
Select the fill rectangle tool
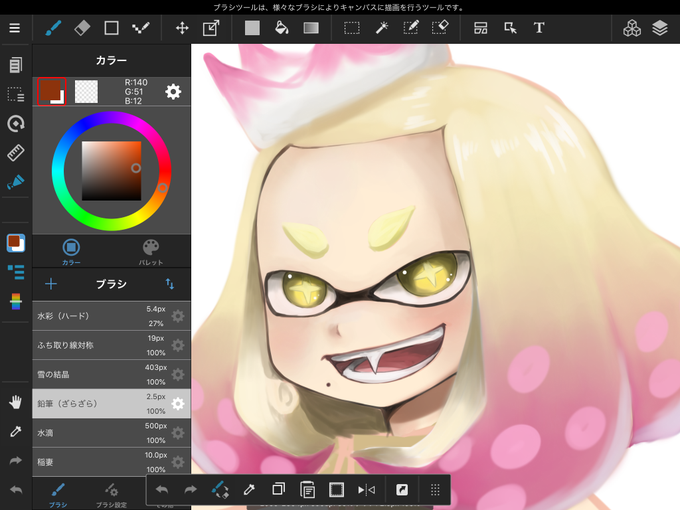(252, 28)
